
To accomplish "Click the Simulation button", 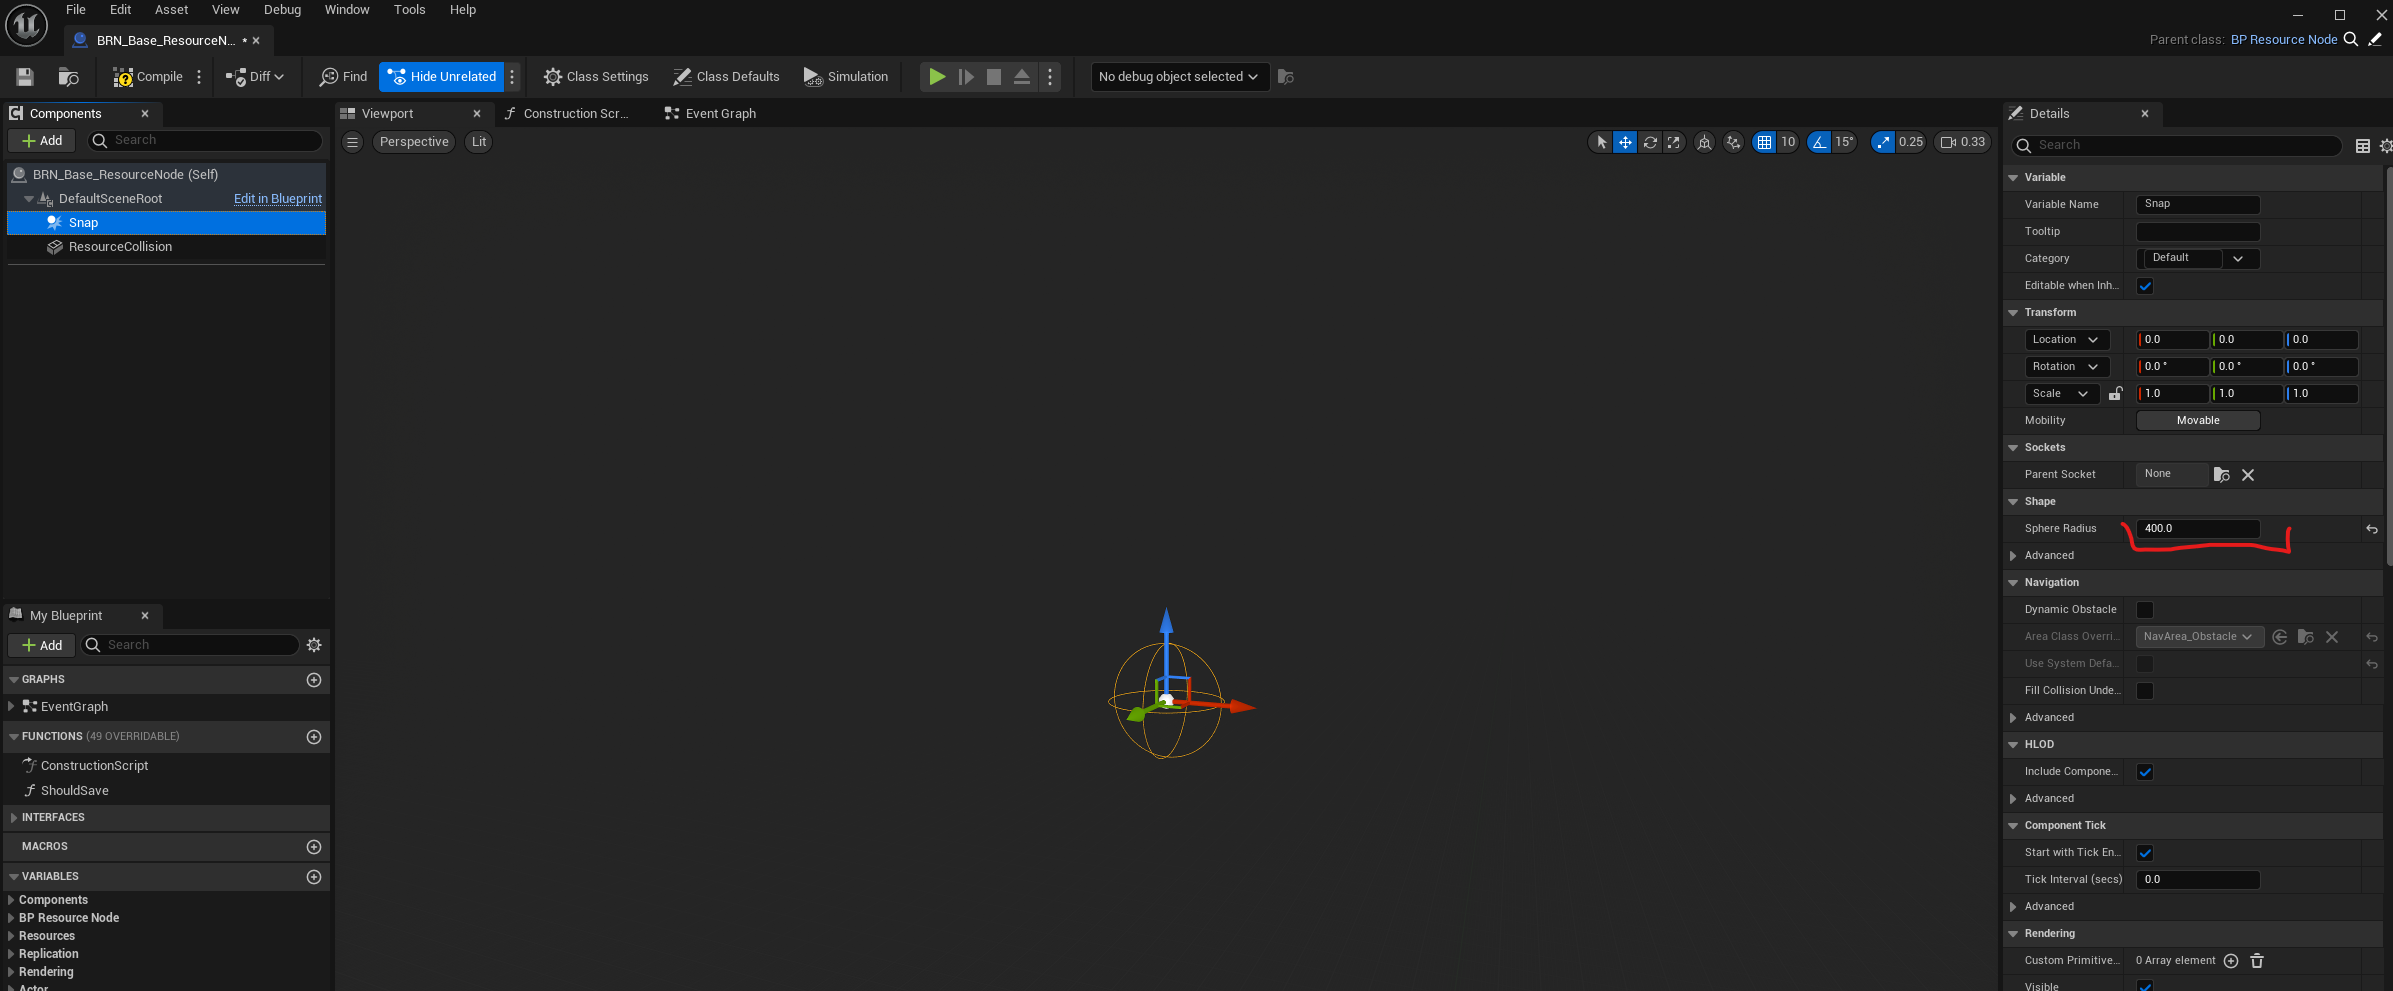I will (x=846, y=77).
